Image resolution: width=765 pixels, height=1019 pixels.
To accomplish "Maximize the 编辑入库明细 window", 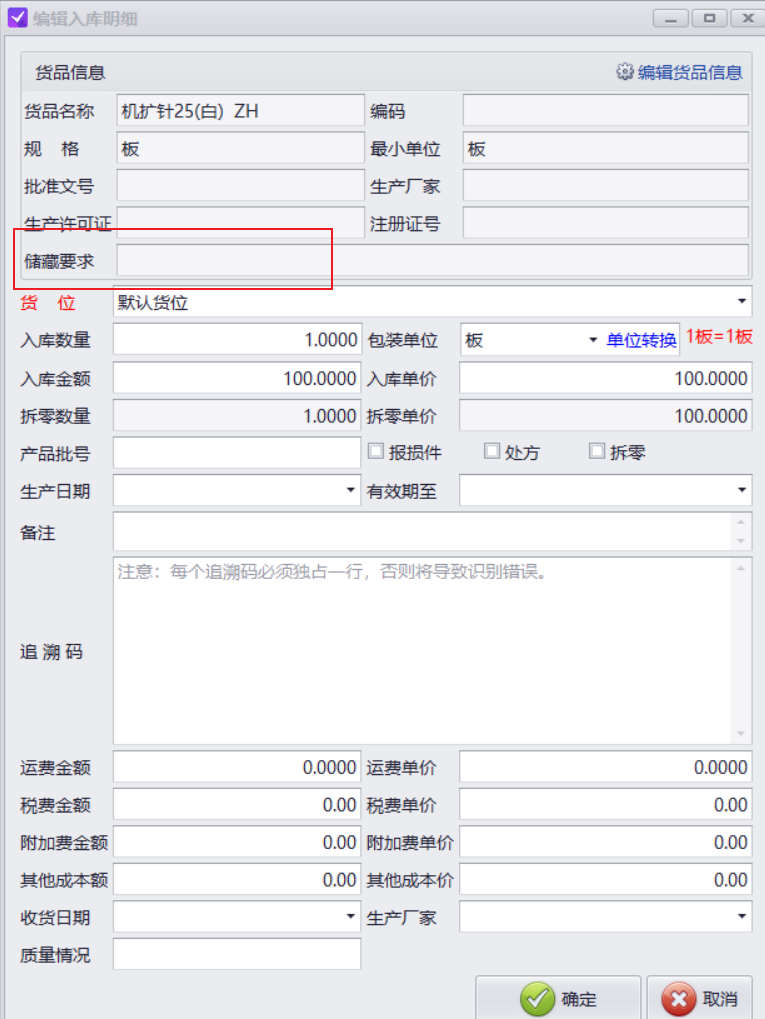I will point(709,18).
